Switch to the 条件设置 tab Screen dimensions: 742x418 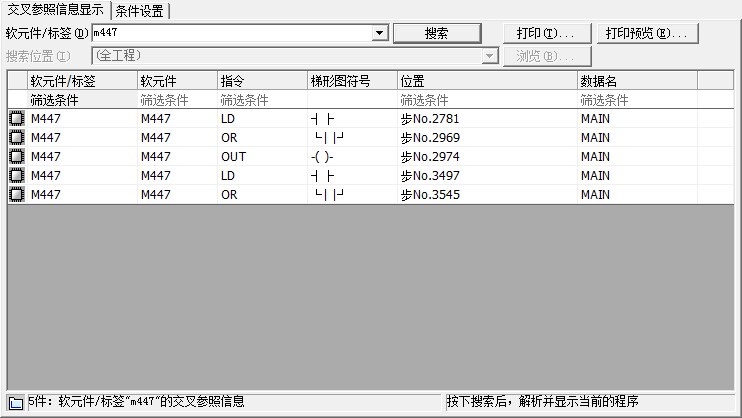(141, 11)
